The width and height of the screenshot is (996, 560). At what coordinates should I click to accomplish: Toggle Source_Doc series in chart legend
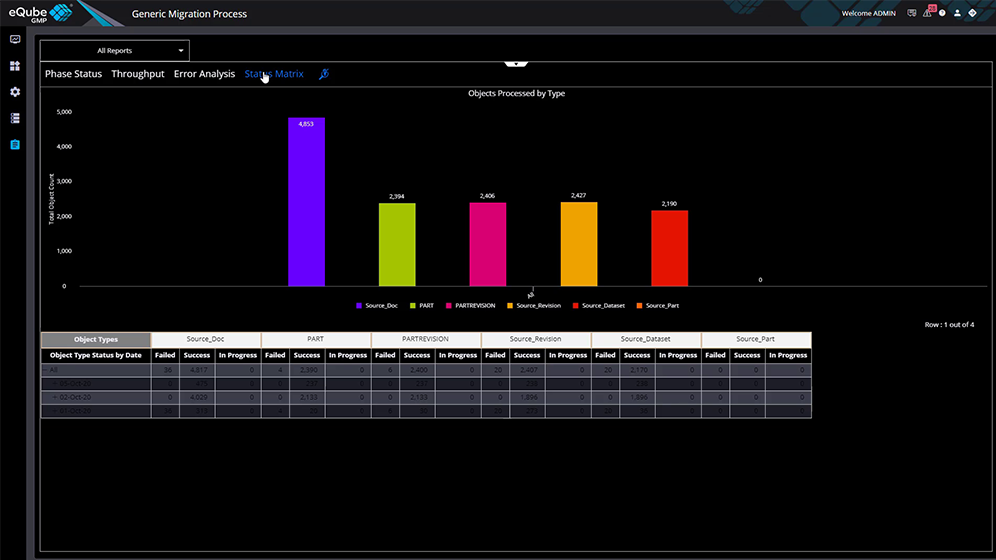(x=379, y=305)
